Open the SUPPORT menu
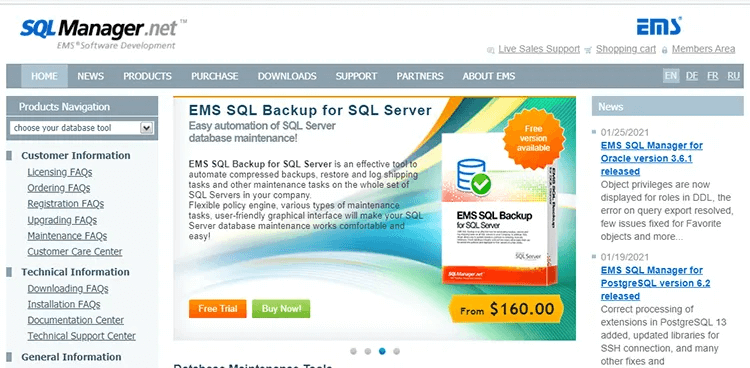The width and height of the screenshot is (750, 368). click(356, 76)
